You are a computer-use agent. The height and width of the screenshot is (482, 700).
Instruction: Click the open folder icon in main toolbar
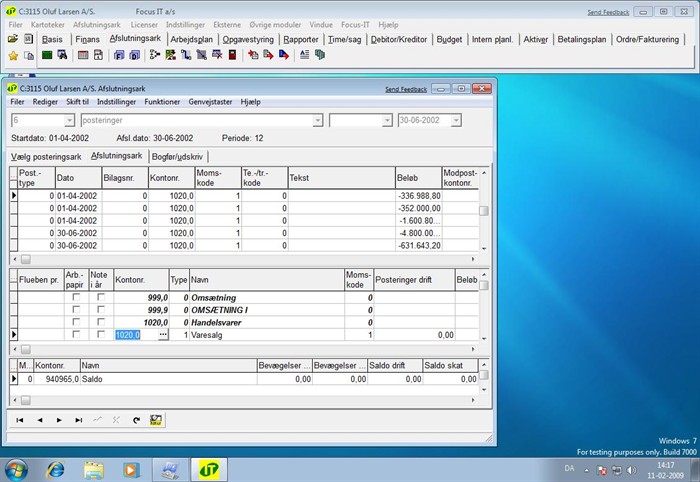point(13,39)
